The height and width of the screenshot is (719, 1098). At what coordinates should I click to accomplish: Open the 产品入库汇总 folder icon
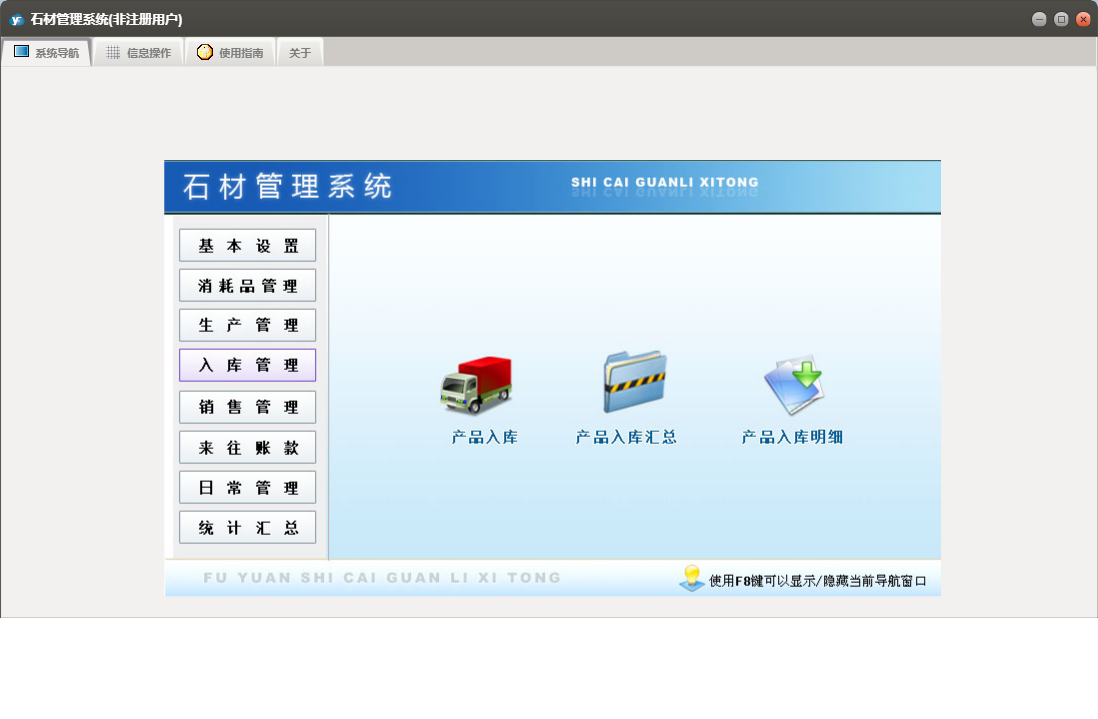tap(634, 382)
